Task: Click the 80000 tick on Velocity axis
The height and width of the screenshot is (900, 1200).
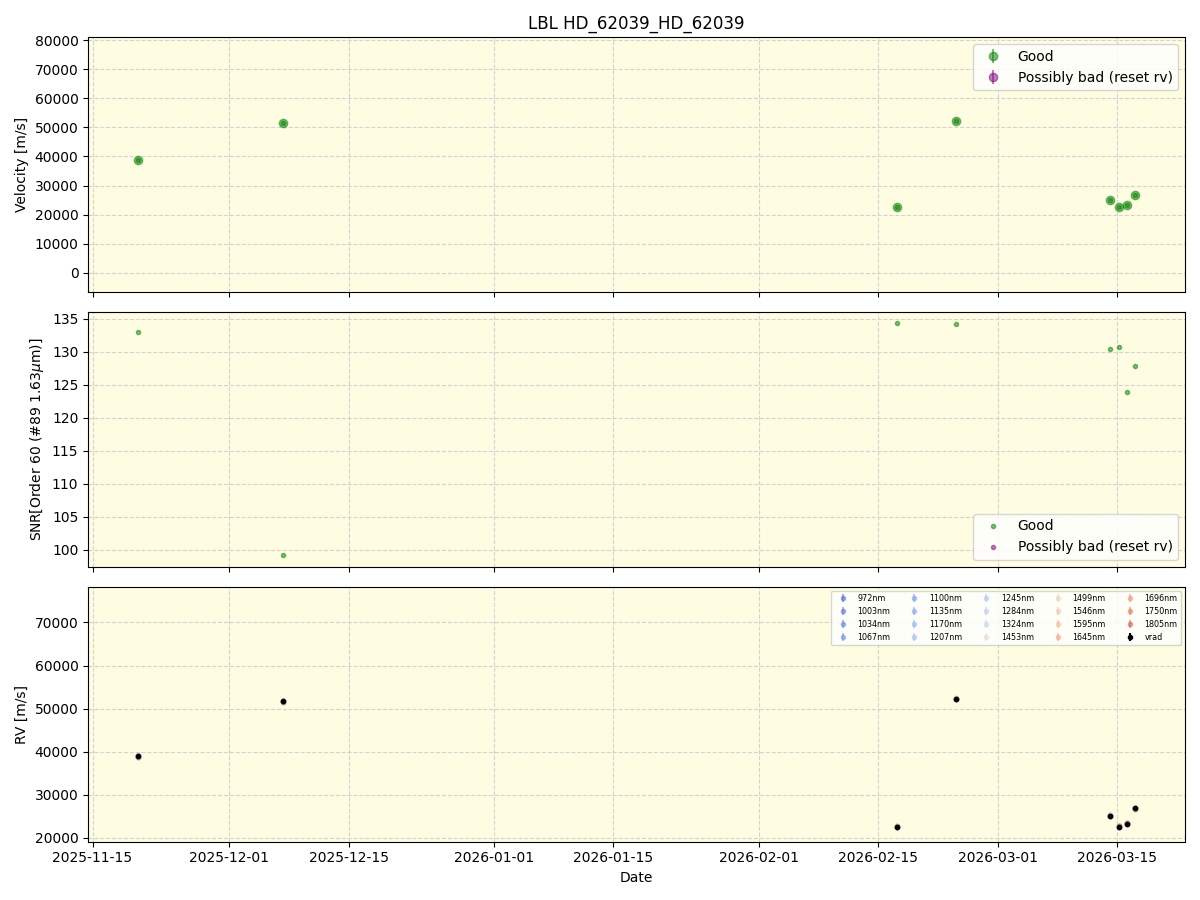Action: point(57,41)
